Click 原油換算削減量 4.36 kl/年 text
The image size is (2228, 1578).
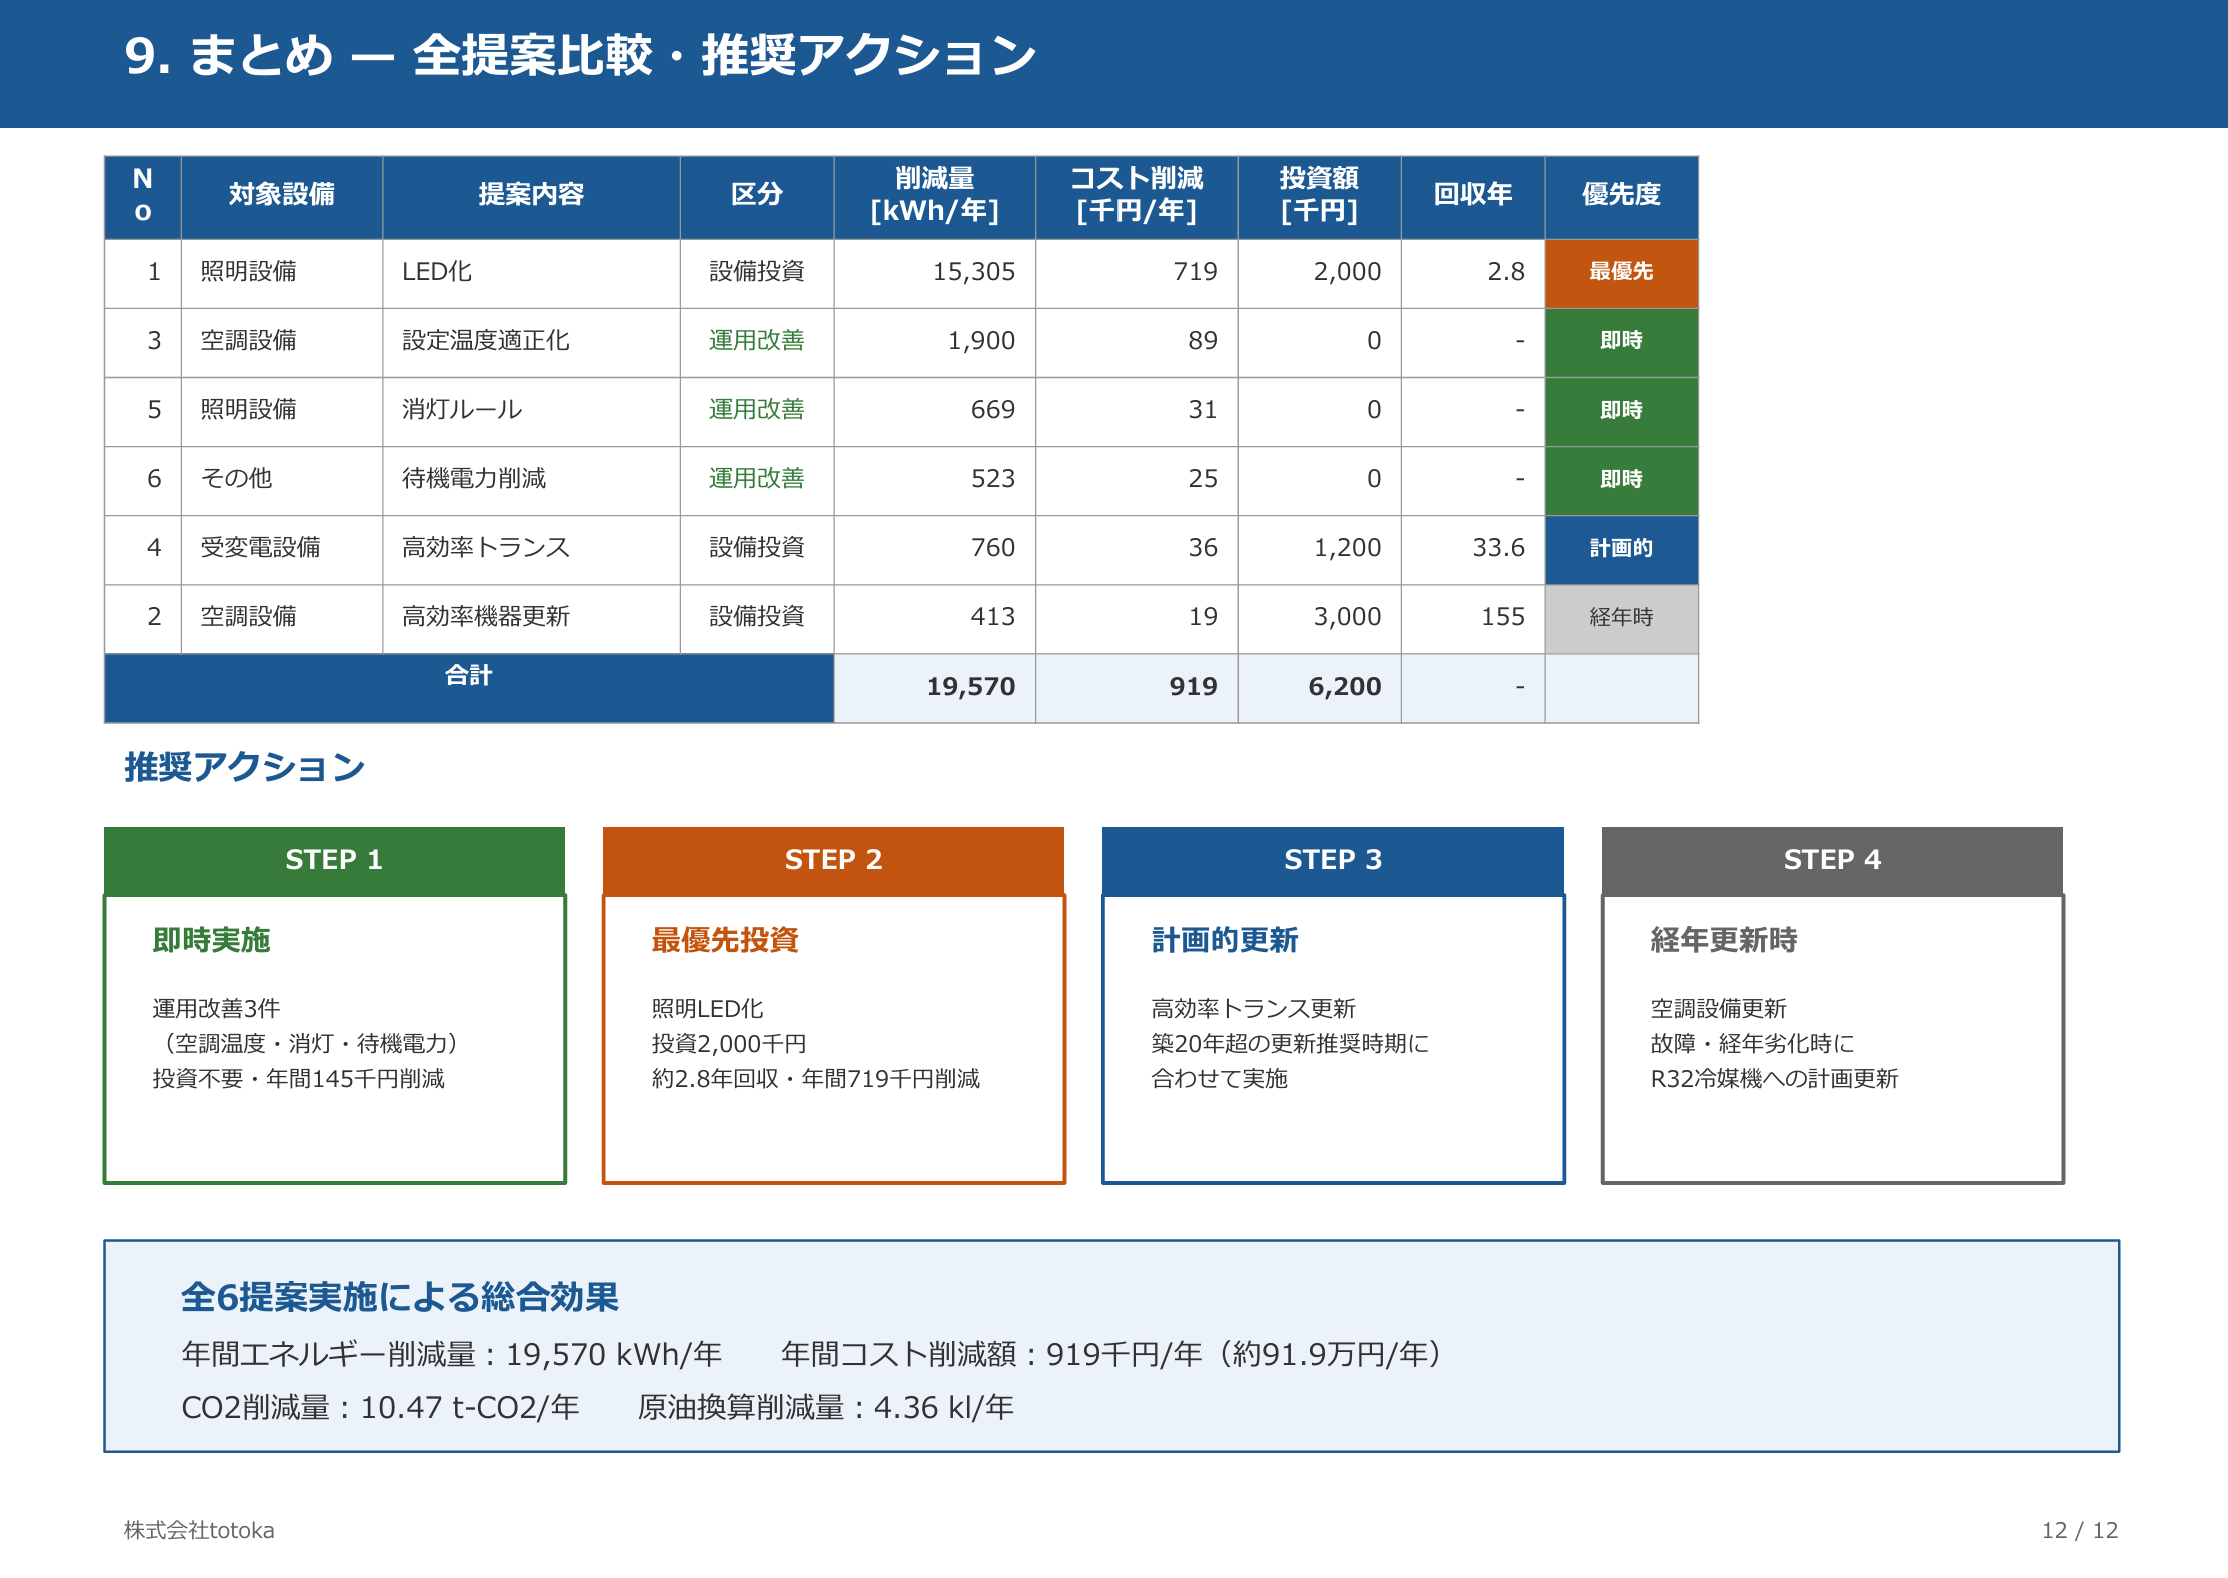point(826,1408)
